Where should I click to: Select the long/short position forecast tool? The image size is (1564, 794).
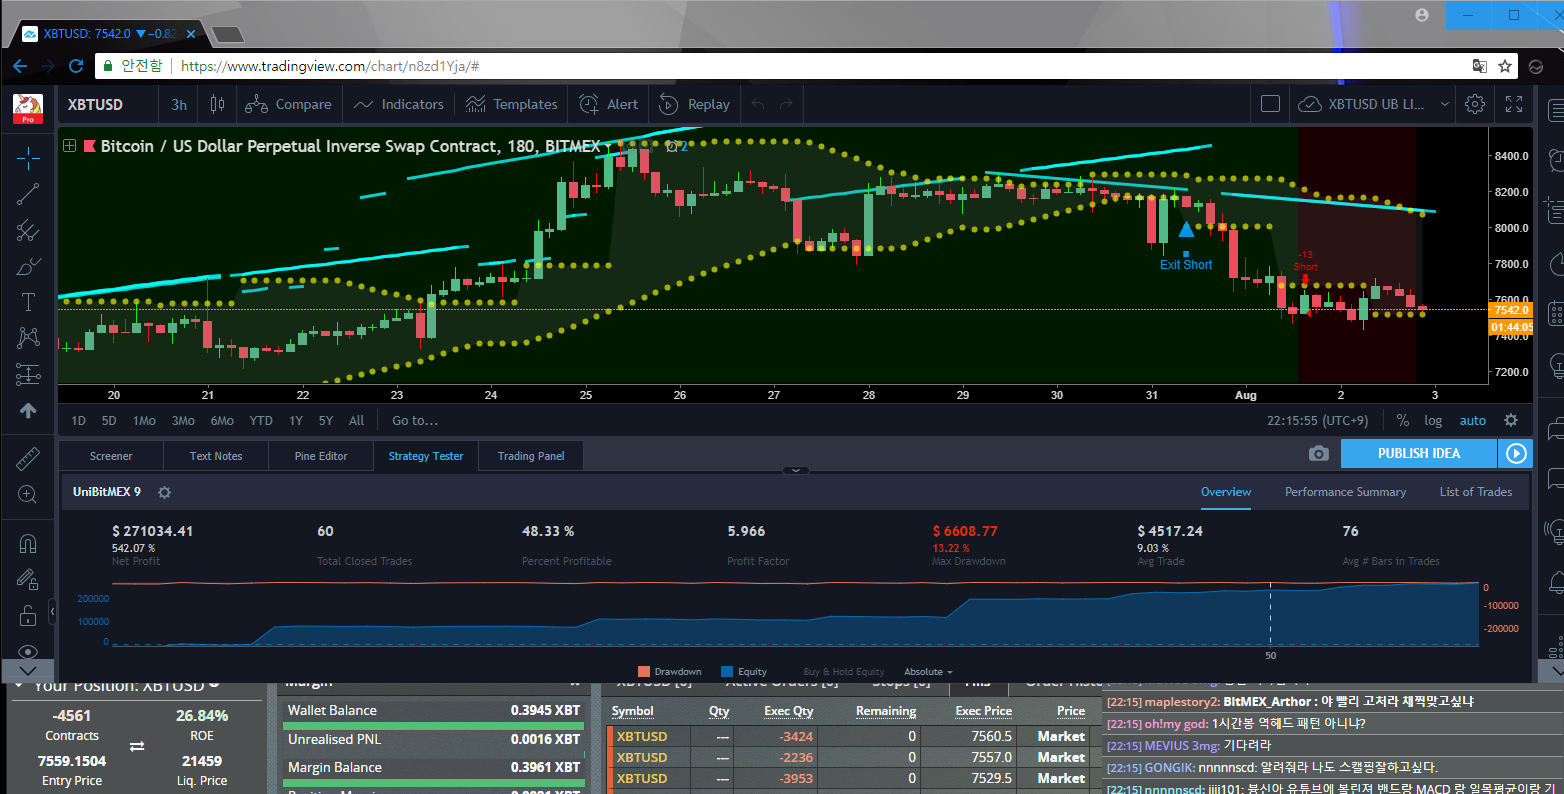click(28, 375)
